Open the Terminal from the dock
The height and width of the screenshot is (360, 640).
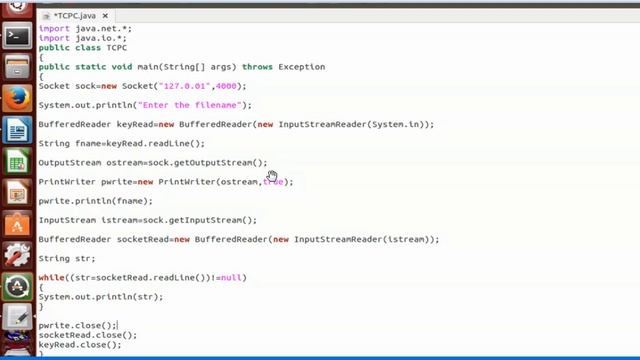pyautogui.click(x=17, y=36)
